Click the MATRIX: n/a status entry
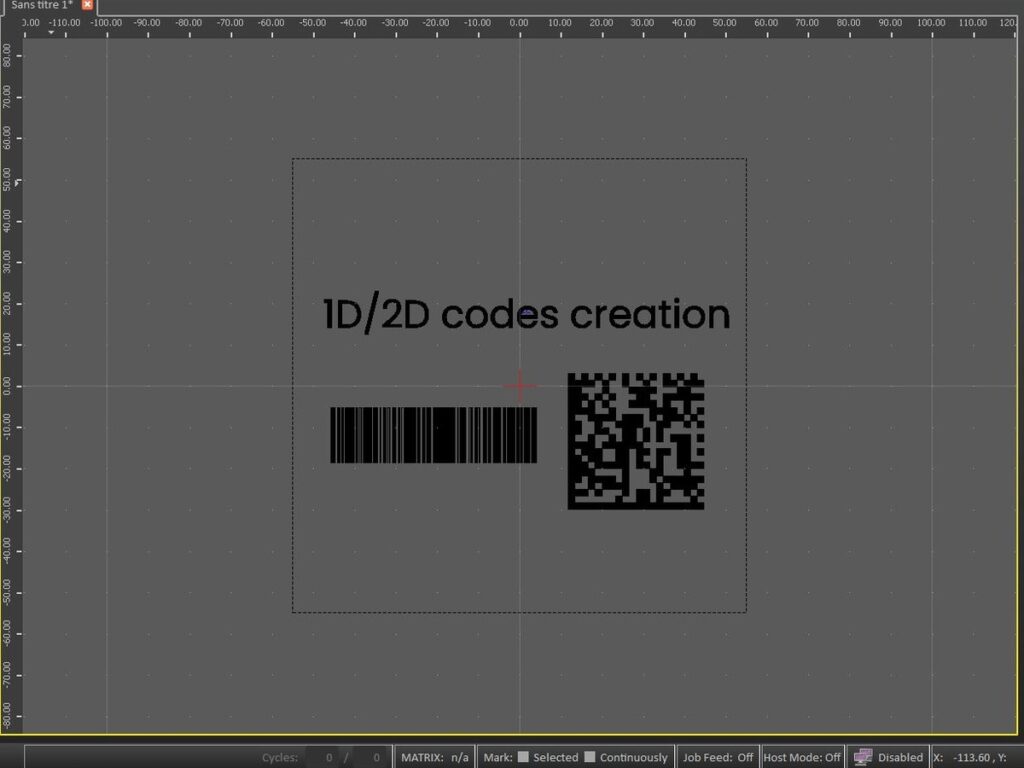 tap(435, 758)
